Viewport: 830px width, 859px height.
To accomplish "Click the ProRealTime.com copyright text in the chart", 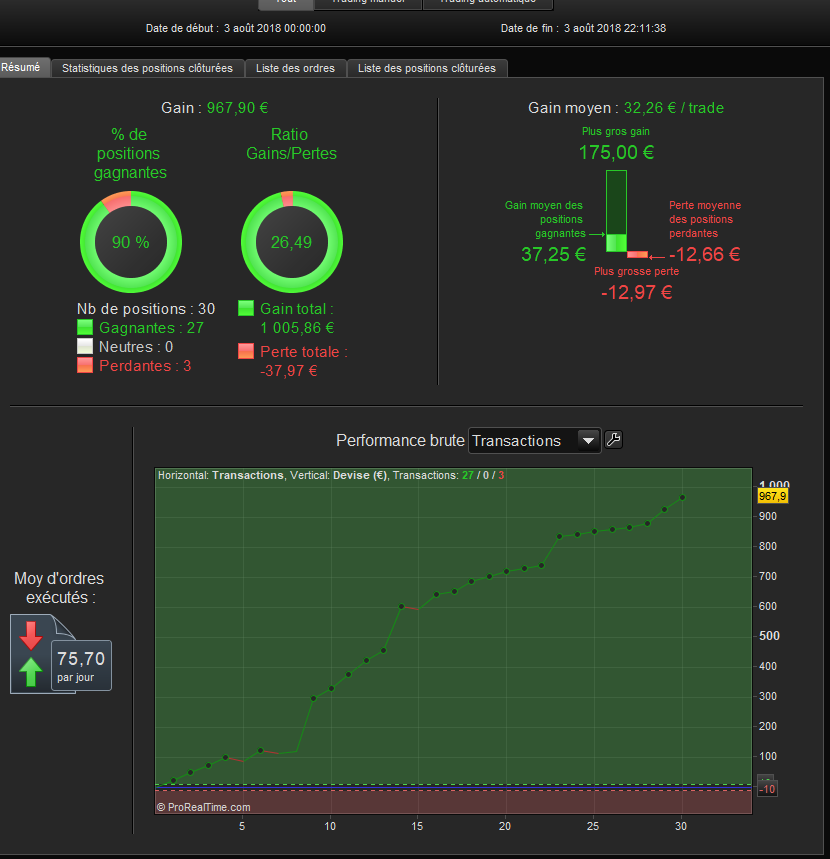I will (203, 808).
